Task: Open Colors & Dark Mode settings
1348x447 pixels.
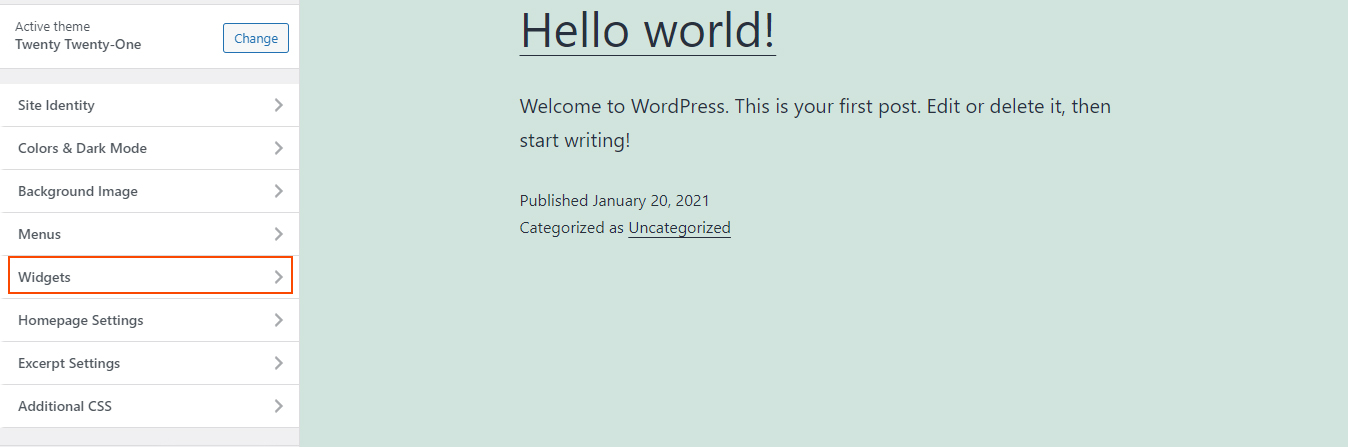Action: 150,148
